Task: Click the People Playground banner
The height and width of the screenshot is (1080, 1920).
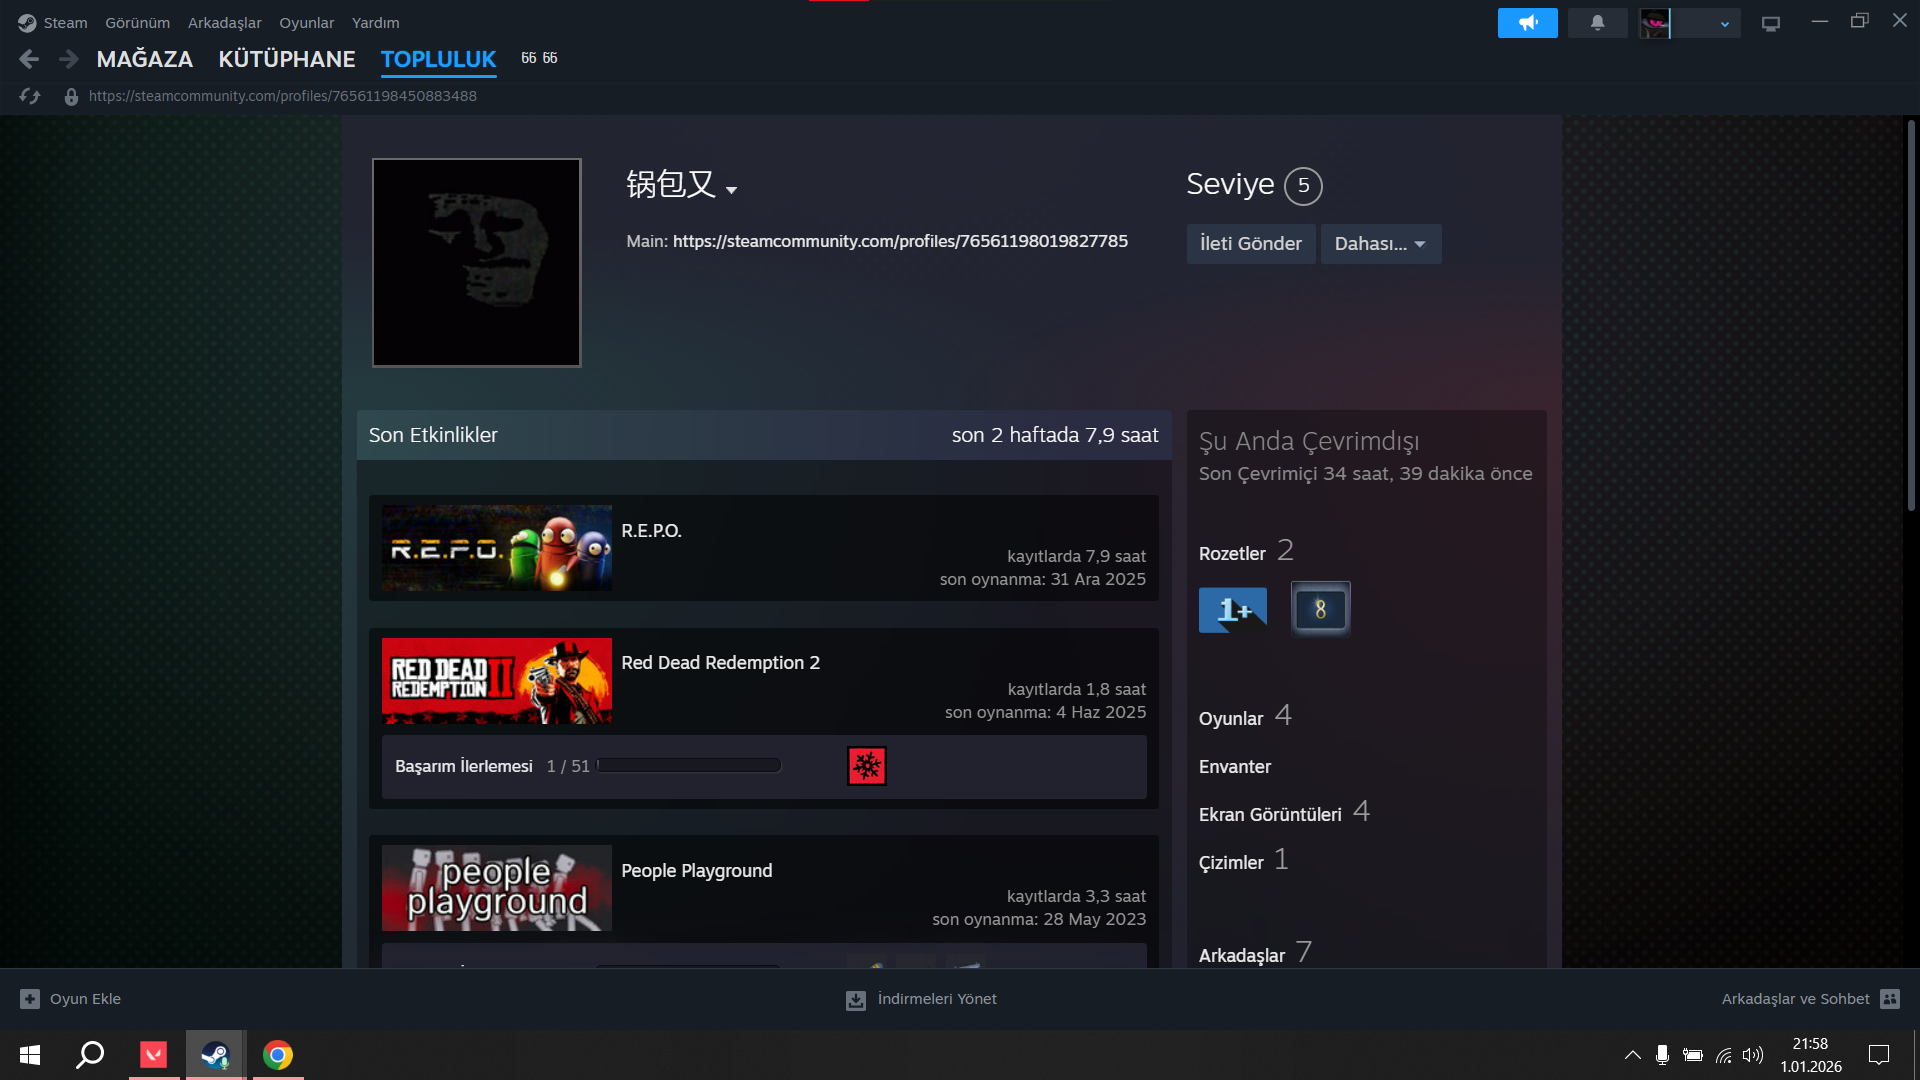Action: pos(497,888)
